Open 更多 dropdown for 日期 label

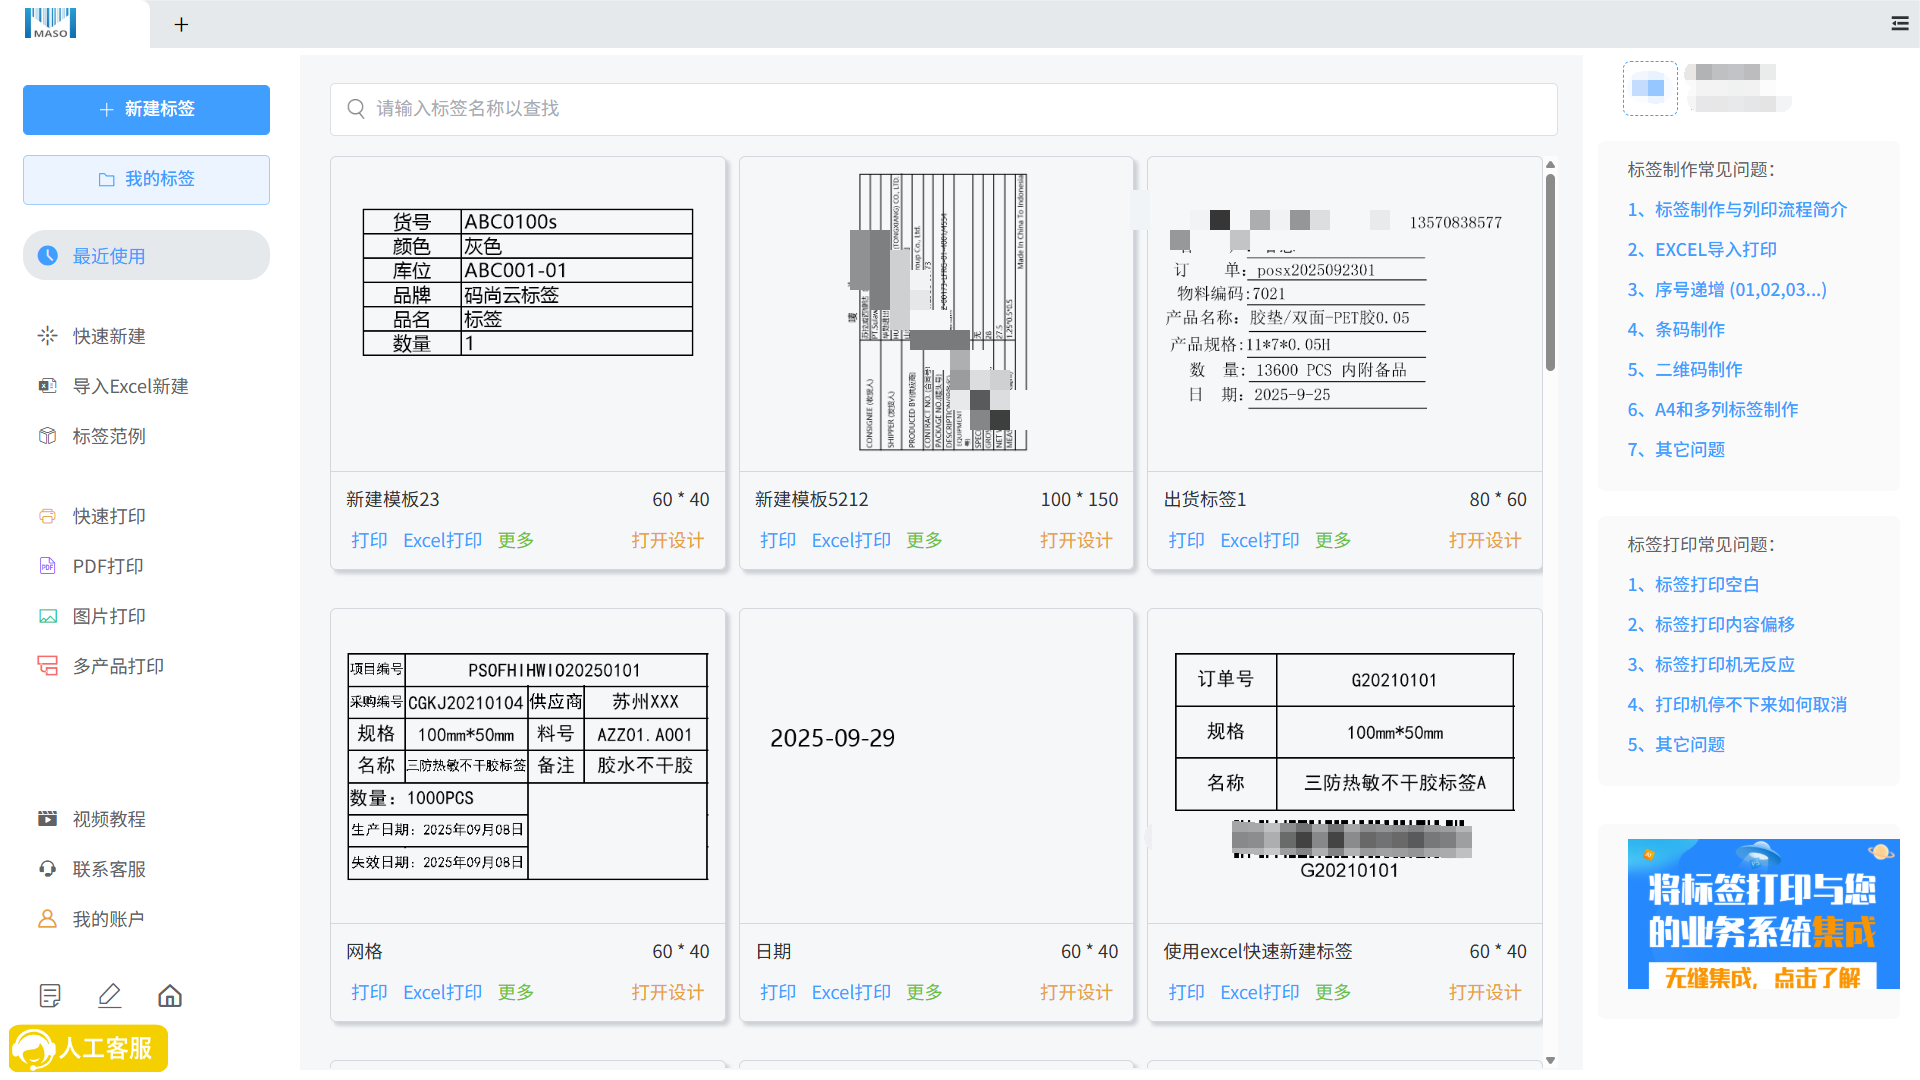[923, 992]
